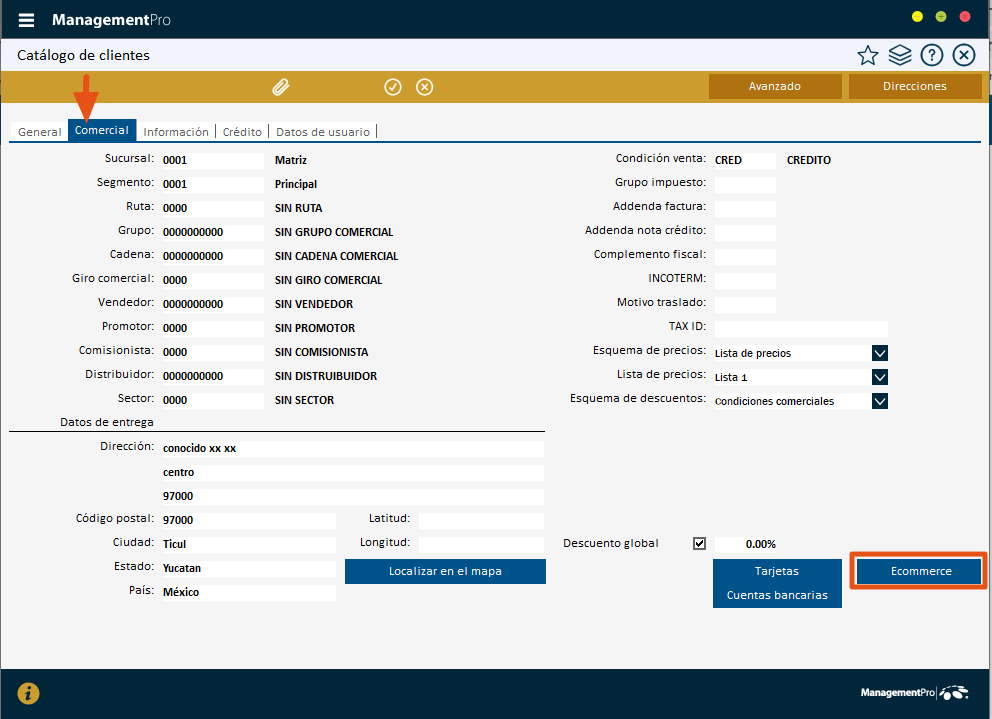992x719 pixels.
Task: Click the Giro comercial code field
Action: (213, 280)
